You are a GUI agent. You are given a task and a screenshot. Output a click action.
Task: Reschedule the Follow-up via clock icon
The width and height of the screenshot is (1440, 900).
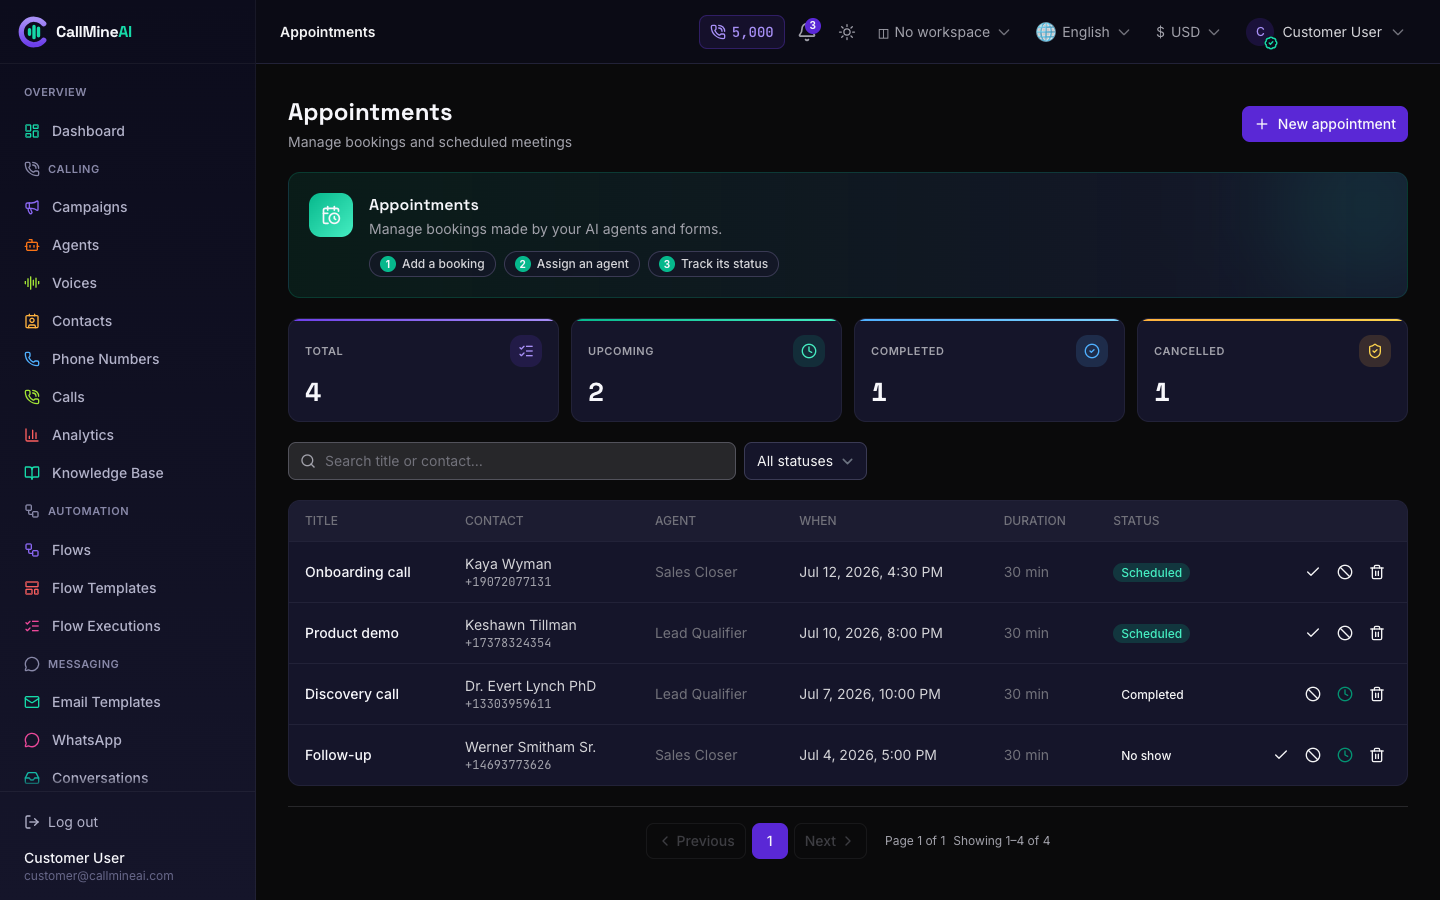(1345, 755)
